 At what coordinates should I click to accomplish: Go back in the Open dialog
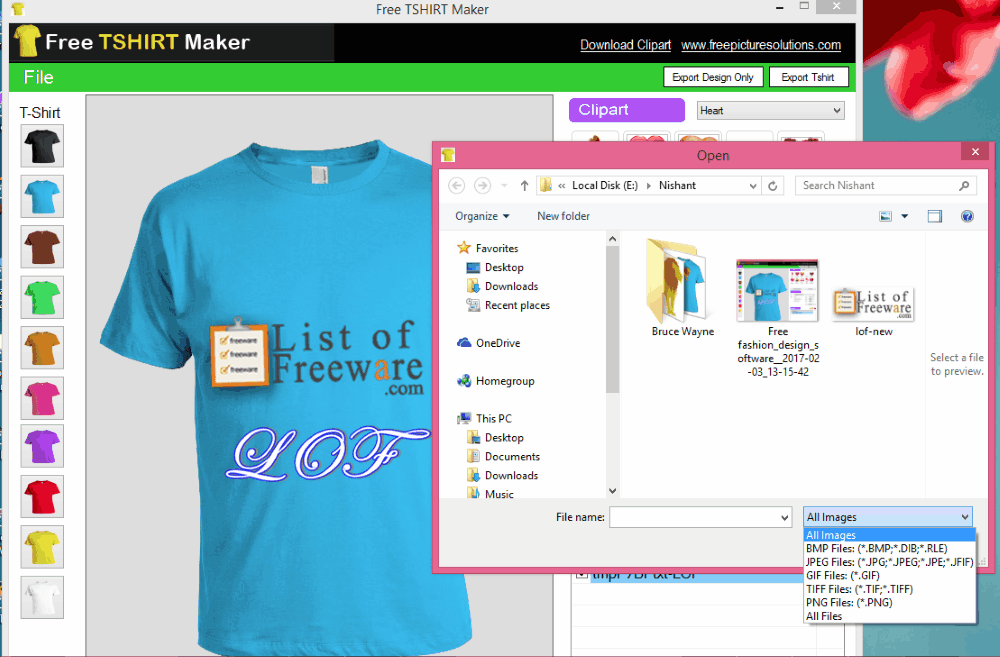point(457,186)
